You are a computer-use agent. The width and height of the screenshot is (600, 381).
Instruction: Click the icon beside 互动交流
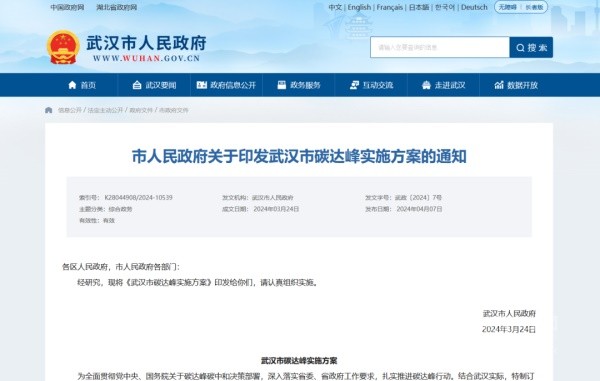coord(354,85)
